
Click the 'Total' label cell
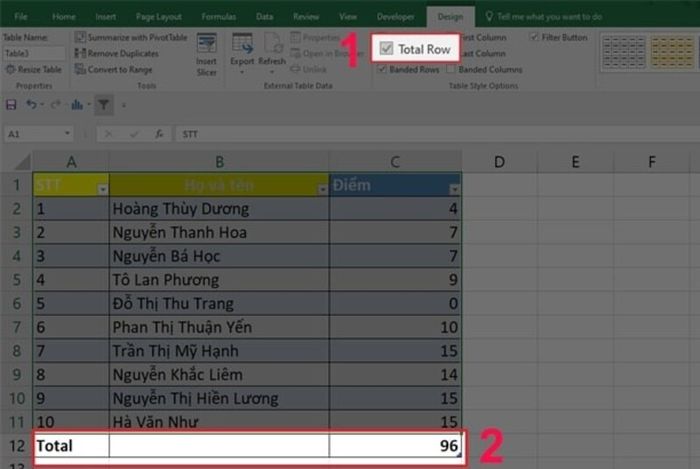[71, 445]
